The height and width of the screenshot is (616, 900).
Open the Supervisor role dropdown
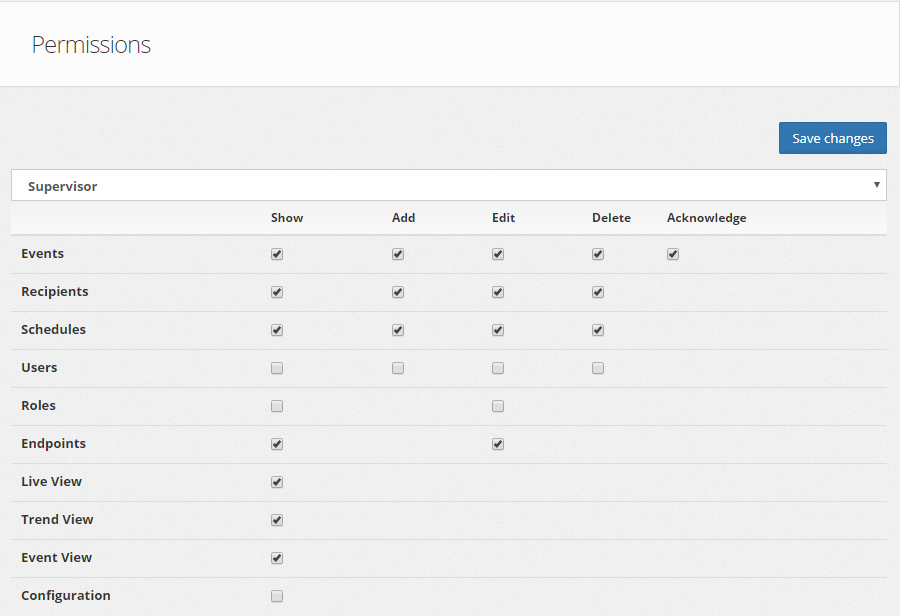point(448,186)
